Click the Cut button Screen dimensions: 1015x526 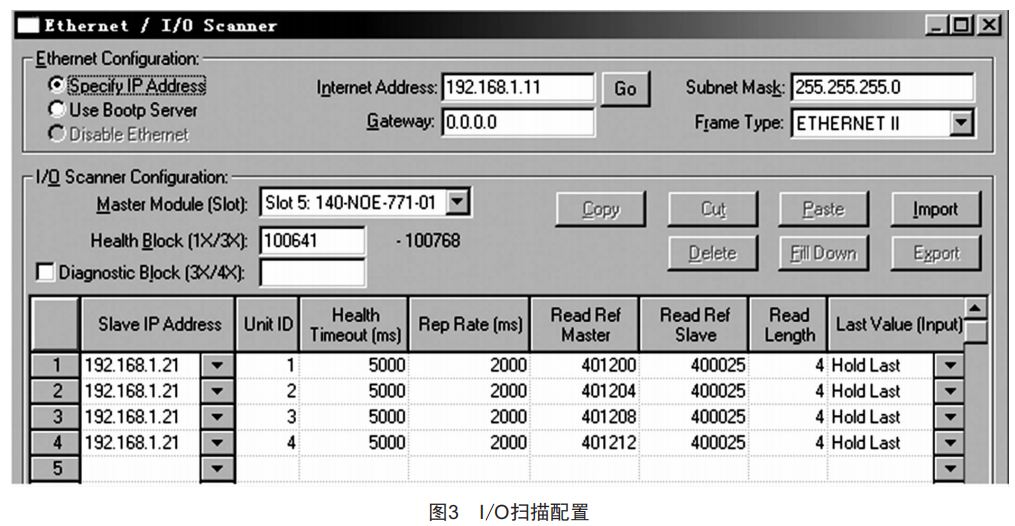(713, 210)
